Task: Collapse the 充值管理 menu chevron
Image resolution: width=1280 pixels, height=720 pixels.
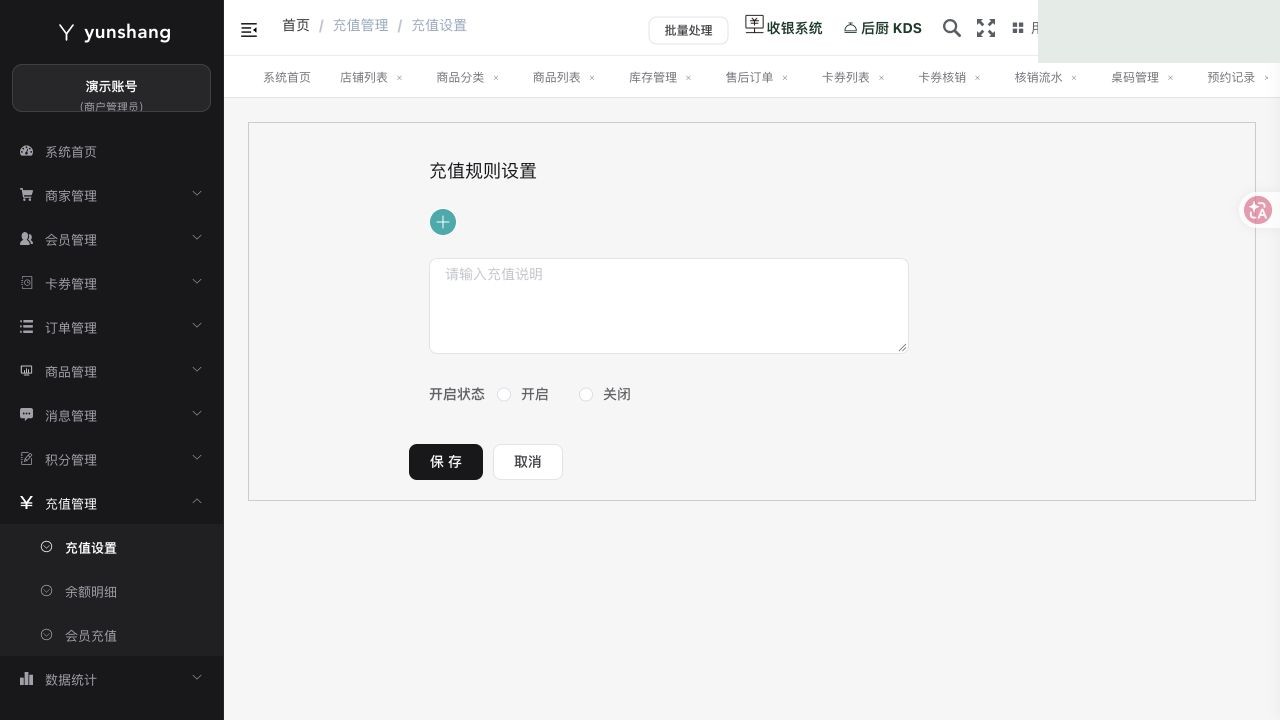Action: pyautogui.click(x=197, y=502)
